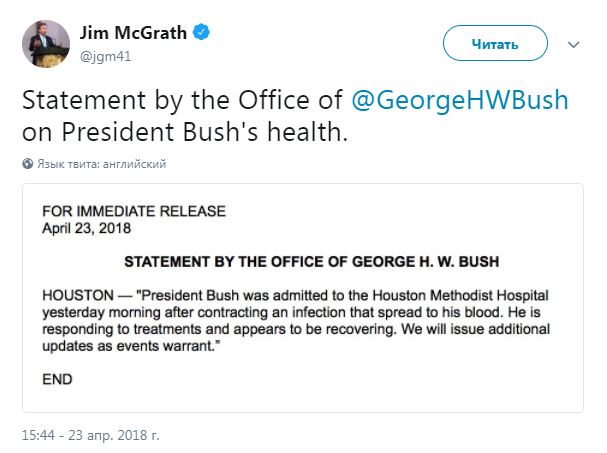Click 'FOR IMMEDIATE RELEASE' line in the attachment
Screen dimensions: 607x453
134,211
